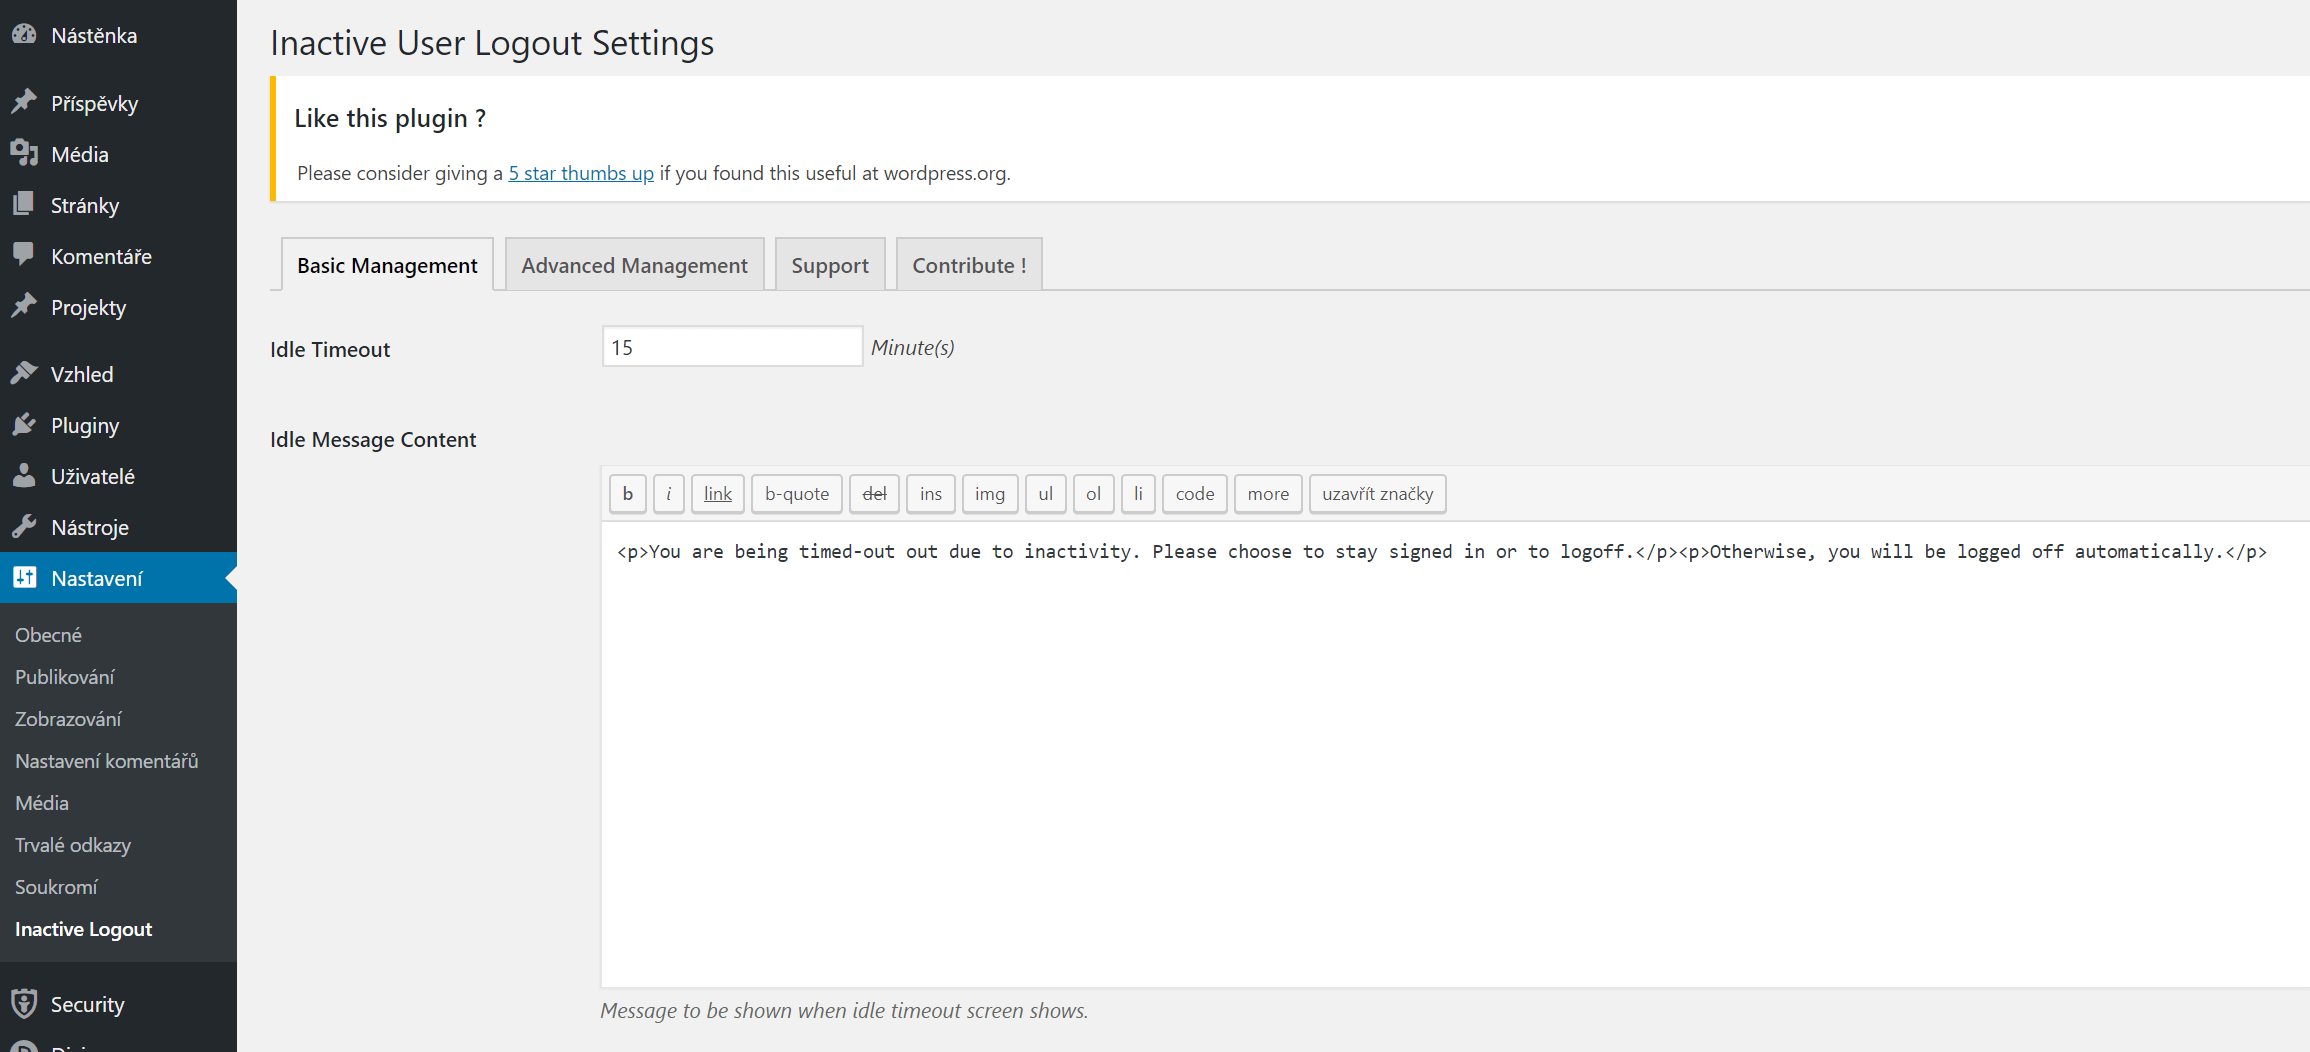Click the Nástroje wrench icon

point(25,527)
